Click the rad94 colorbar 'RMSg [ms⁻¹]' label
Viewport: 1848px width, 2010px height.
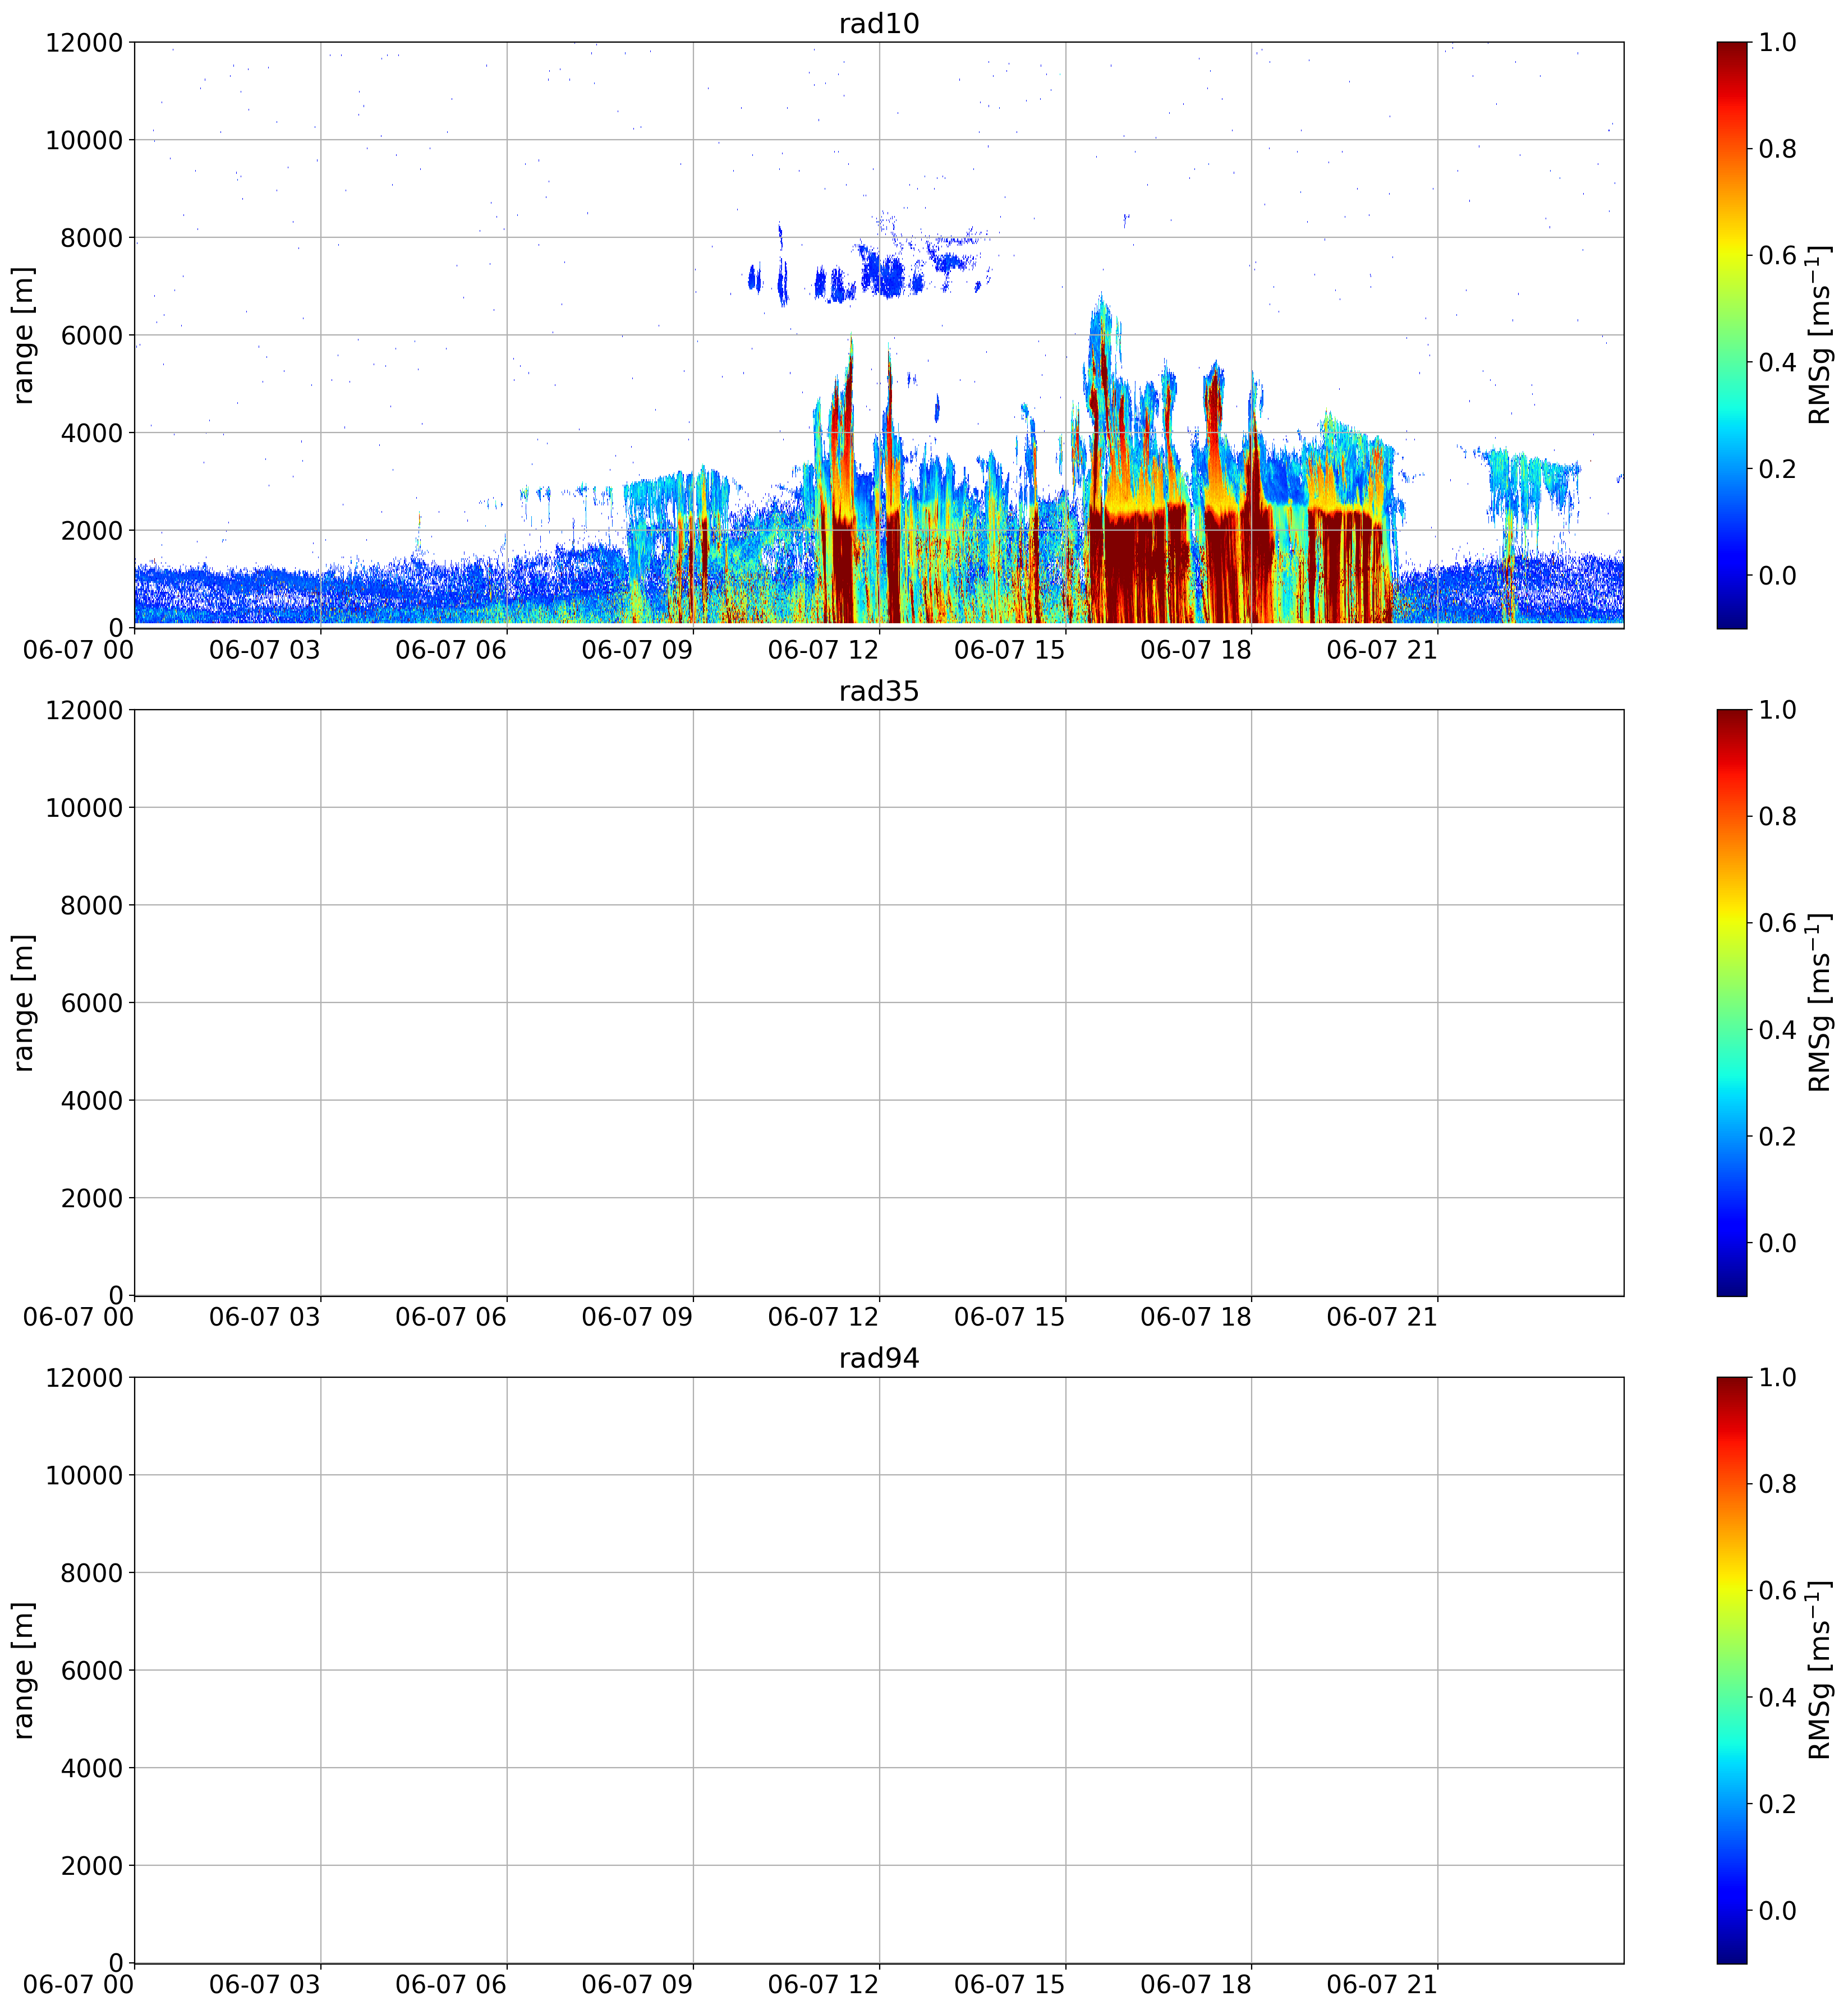click(x=1819, y=1670)
